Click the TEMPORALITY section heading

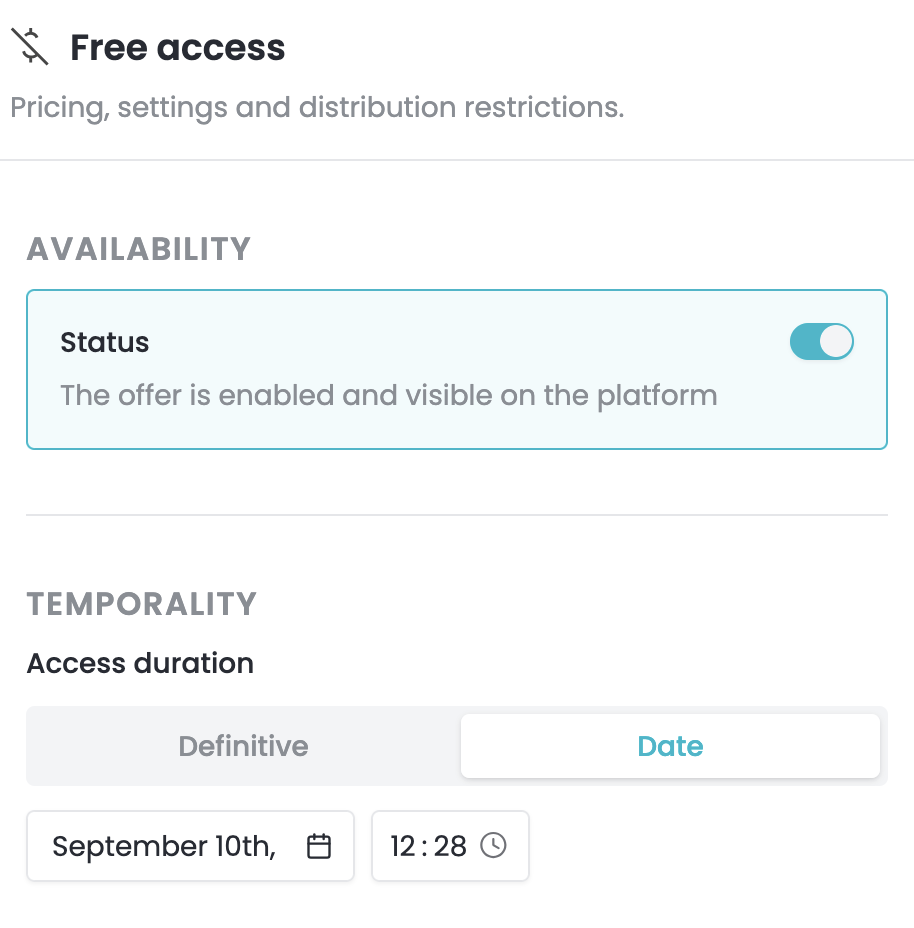click(141, 604)
